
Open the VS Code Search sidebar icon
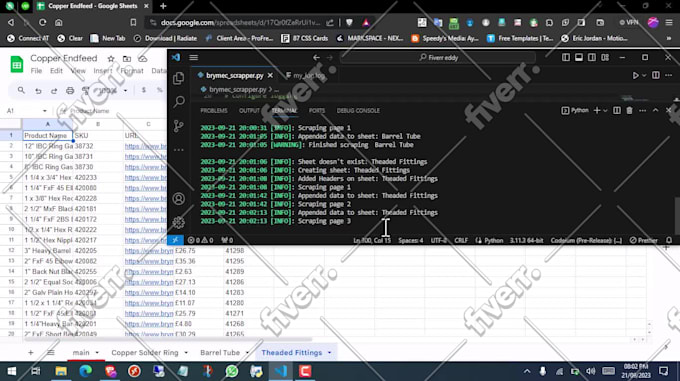pyautogui.click(x=179, y=102)
